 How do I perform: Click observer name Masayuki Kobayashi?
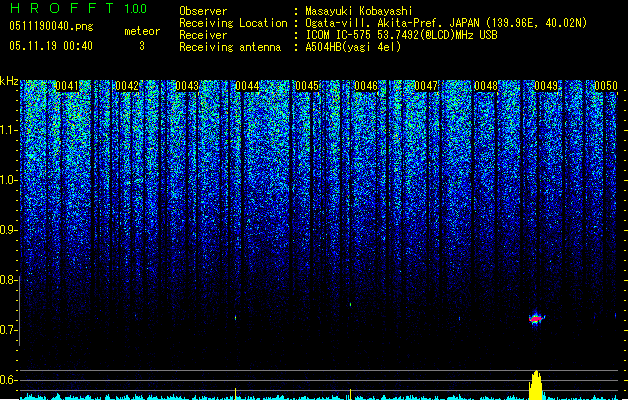pos(358,11)
